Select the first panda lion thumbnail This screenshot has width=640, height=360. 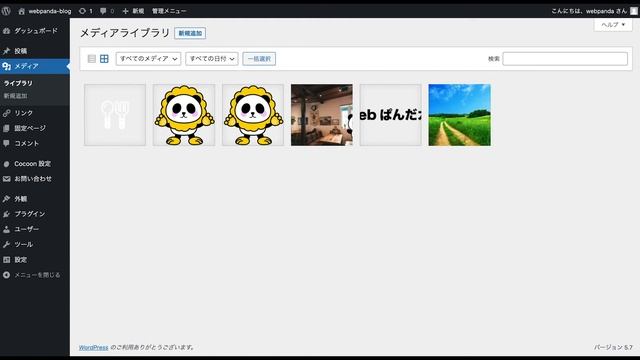click(x=184, y=115)
